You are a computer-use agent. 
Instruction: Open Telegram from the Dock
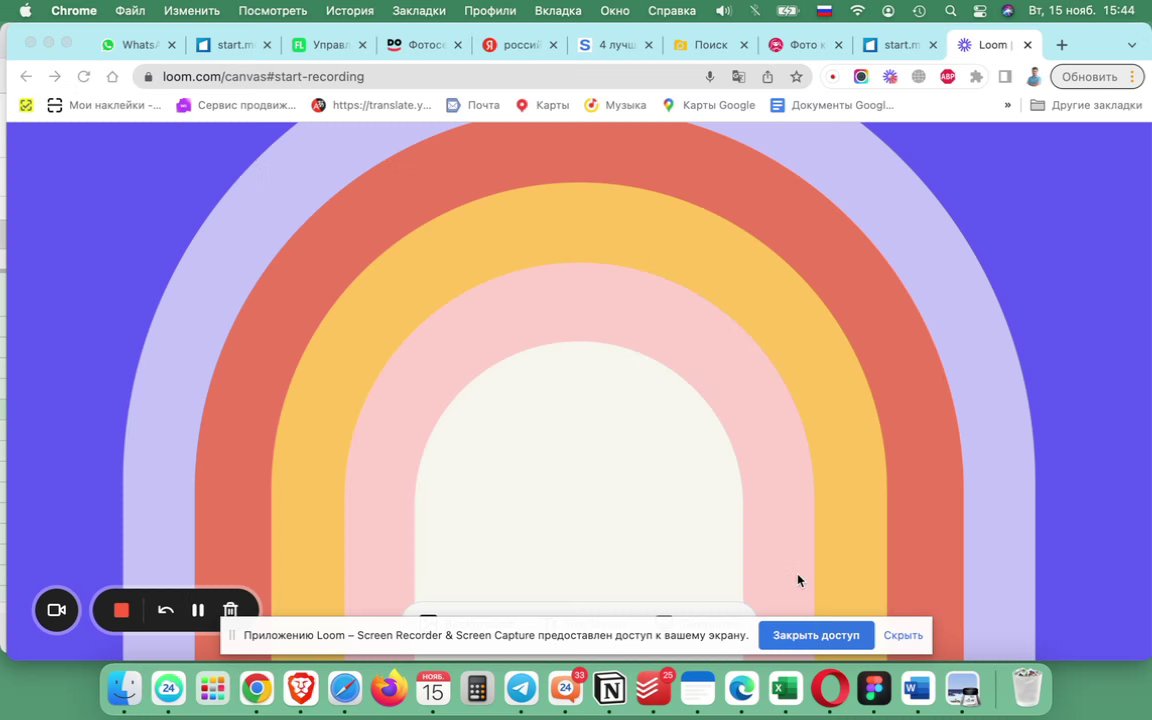(522, 688)
